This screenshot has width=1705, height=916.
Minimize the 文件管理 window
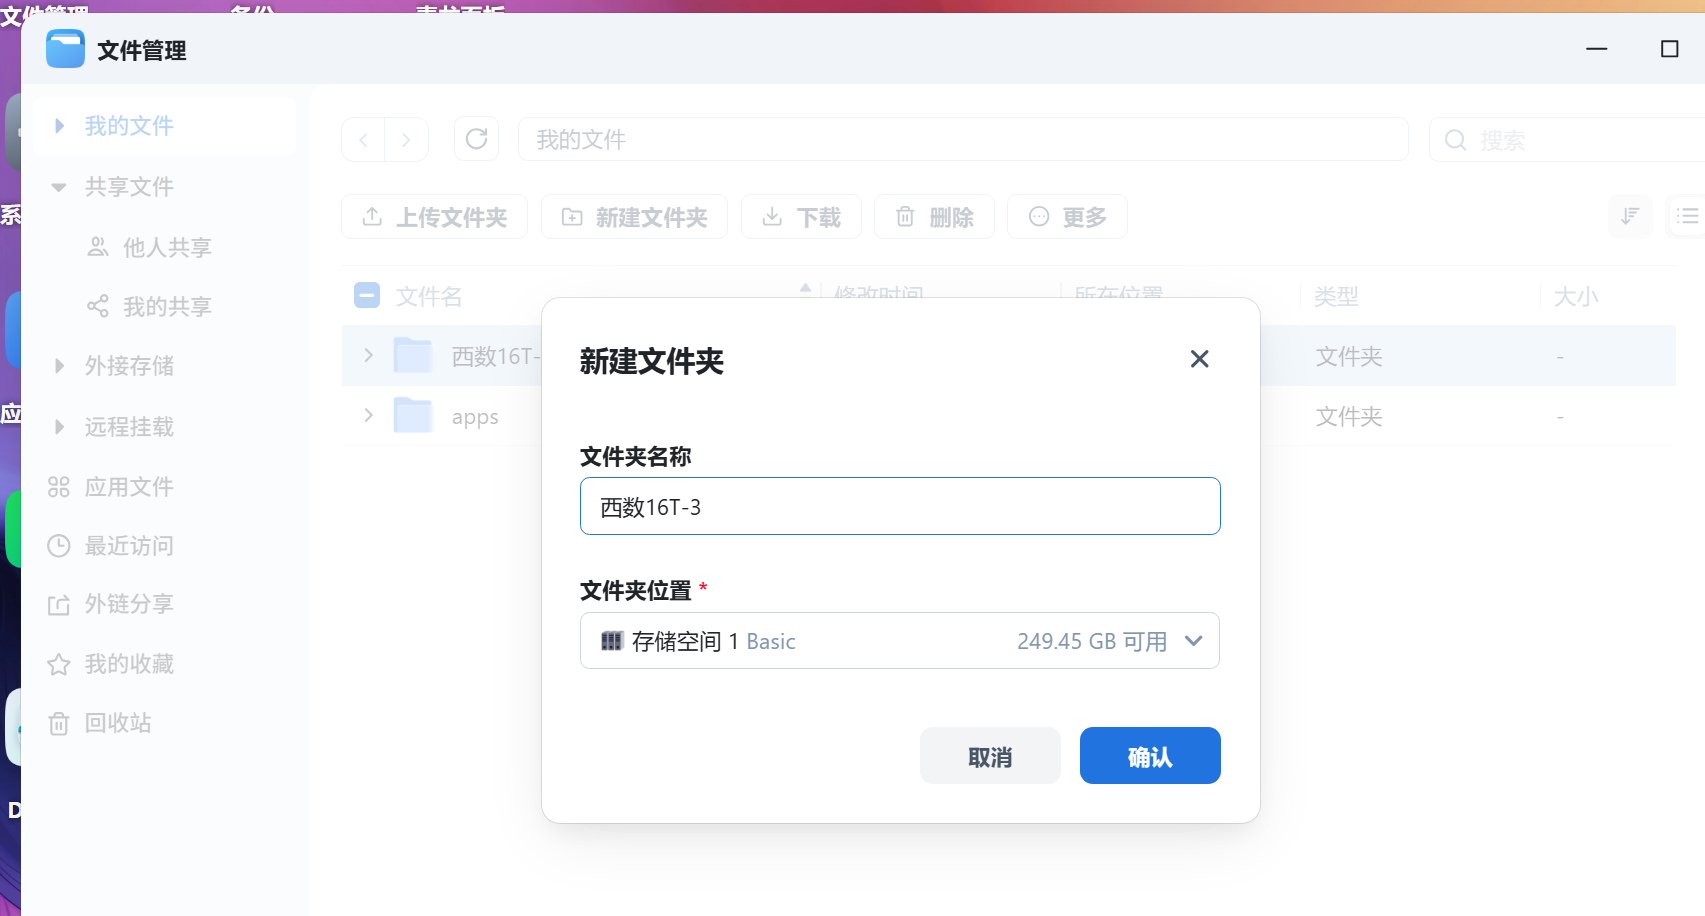click(x=1597, y=49)
